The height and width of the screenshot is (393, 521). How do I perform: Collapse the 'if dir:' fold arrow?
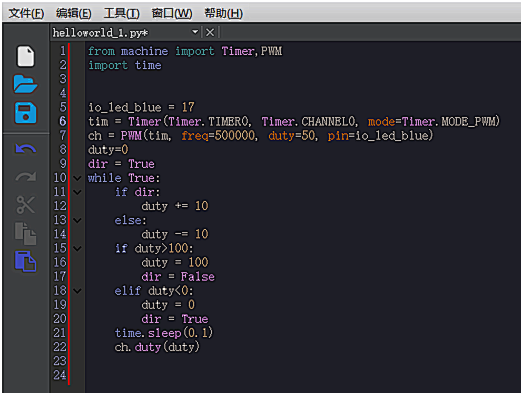77,192
